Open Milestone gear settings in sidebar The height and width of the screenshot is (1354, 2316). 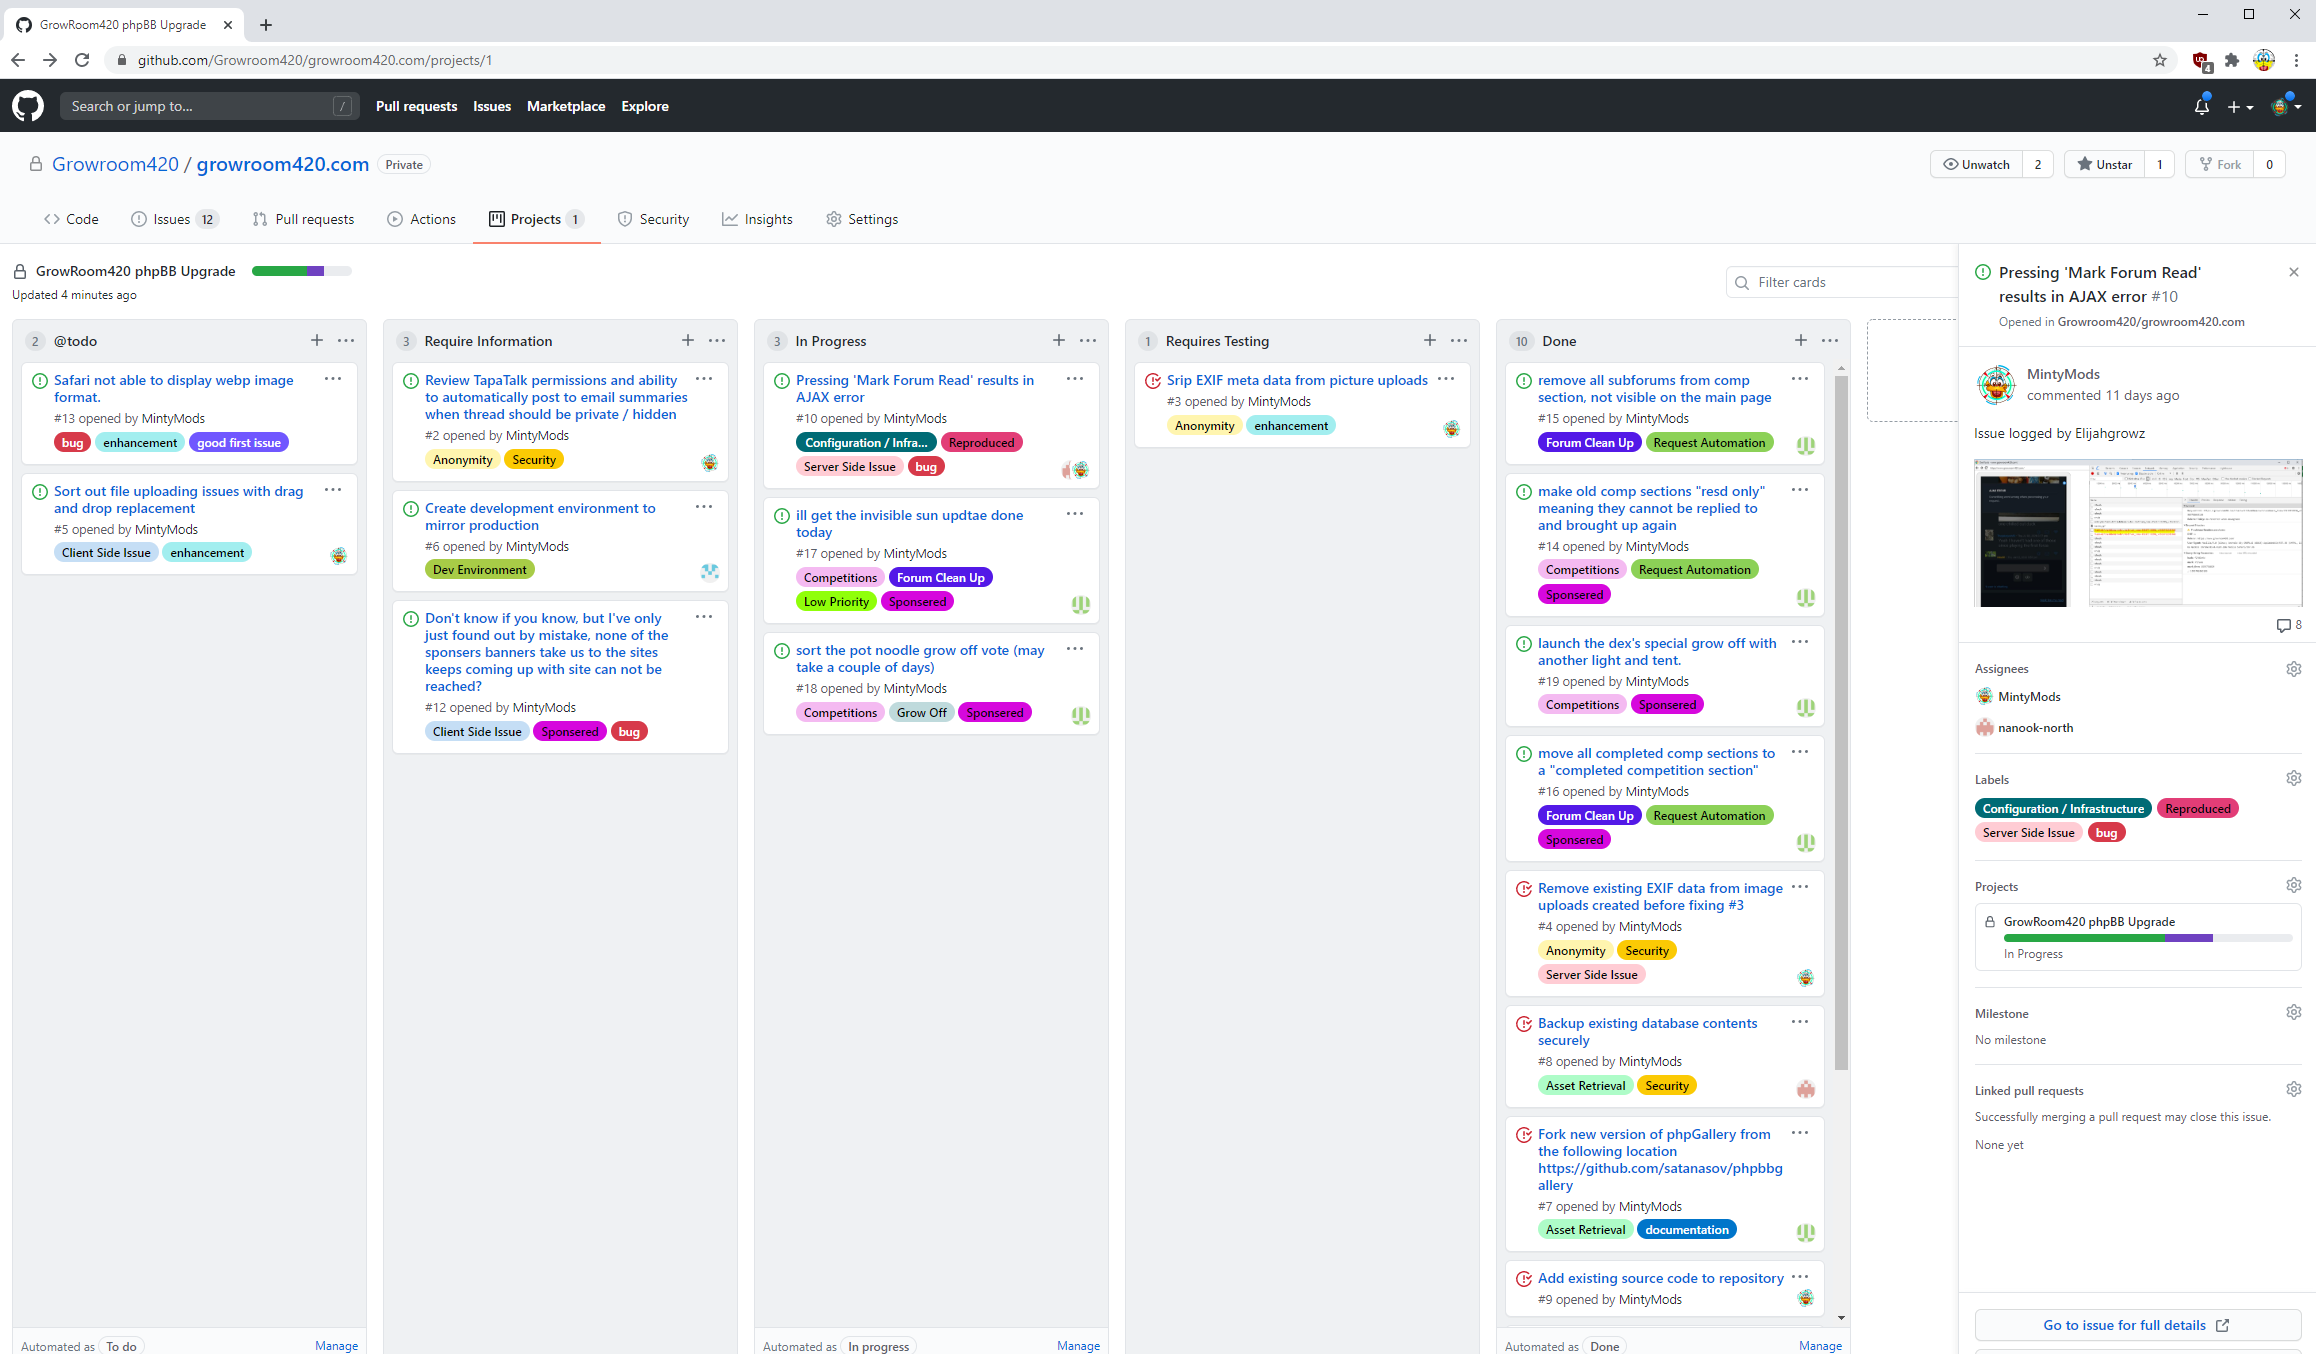2293,1013
